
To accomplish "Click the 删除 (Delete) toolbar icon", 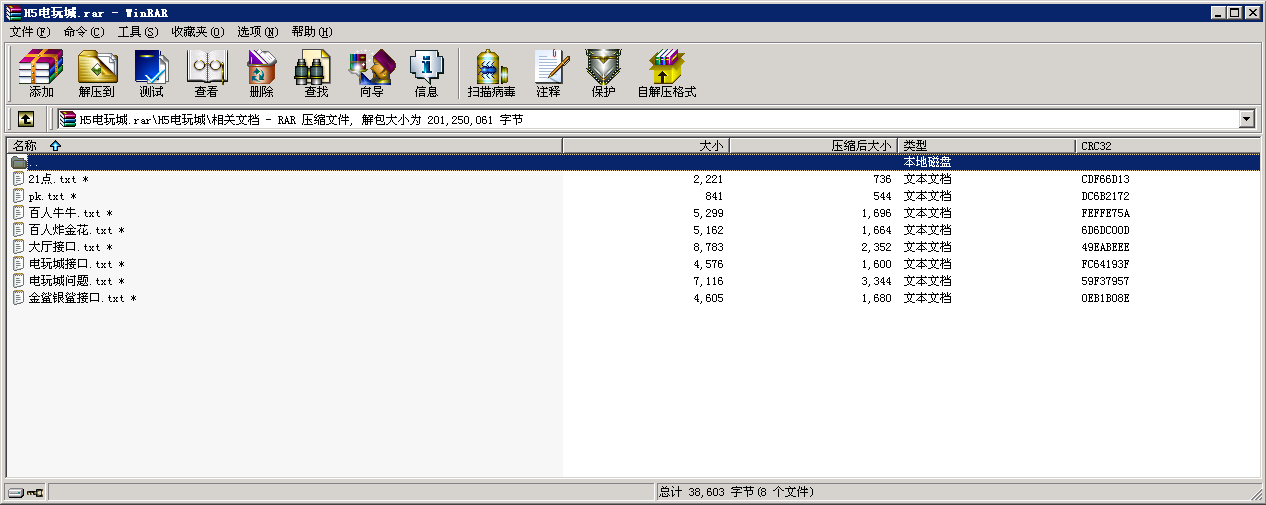I will coord(261,74).
